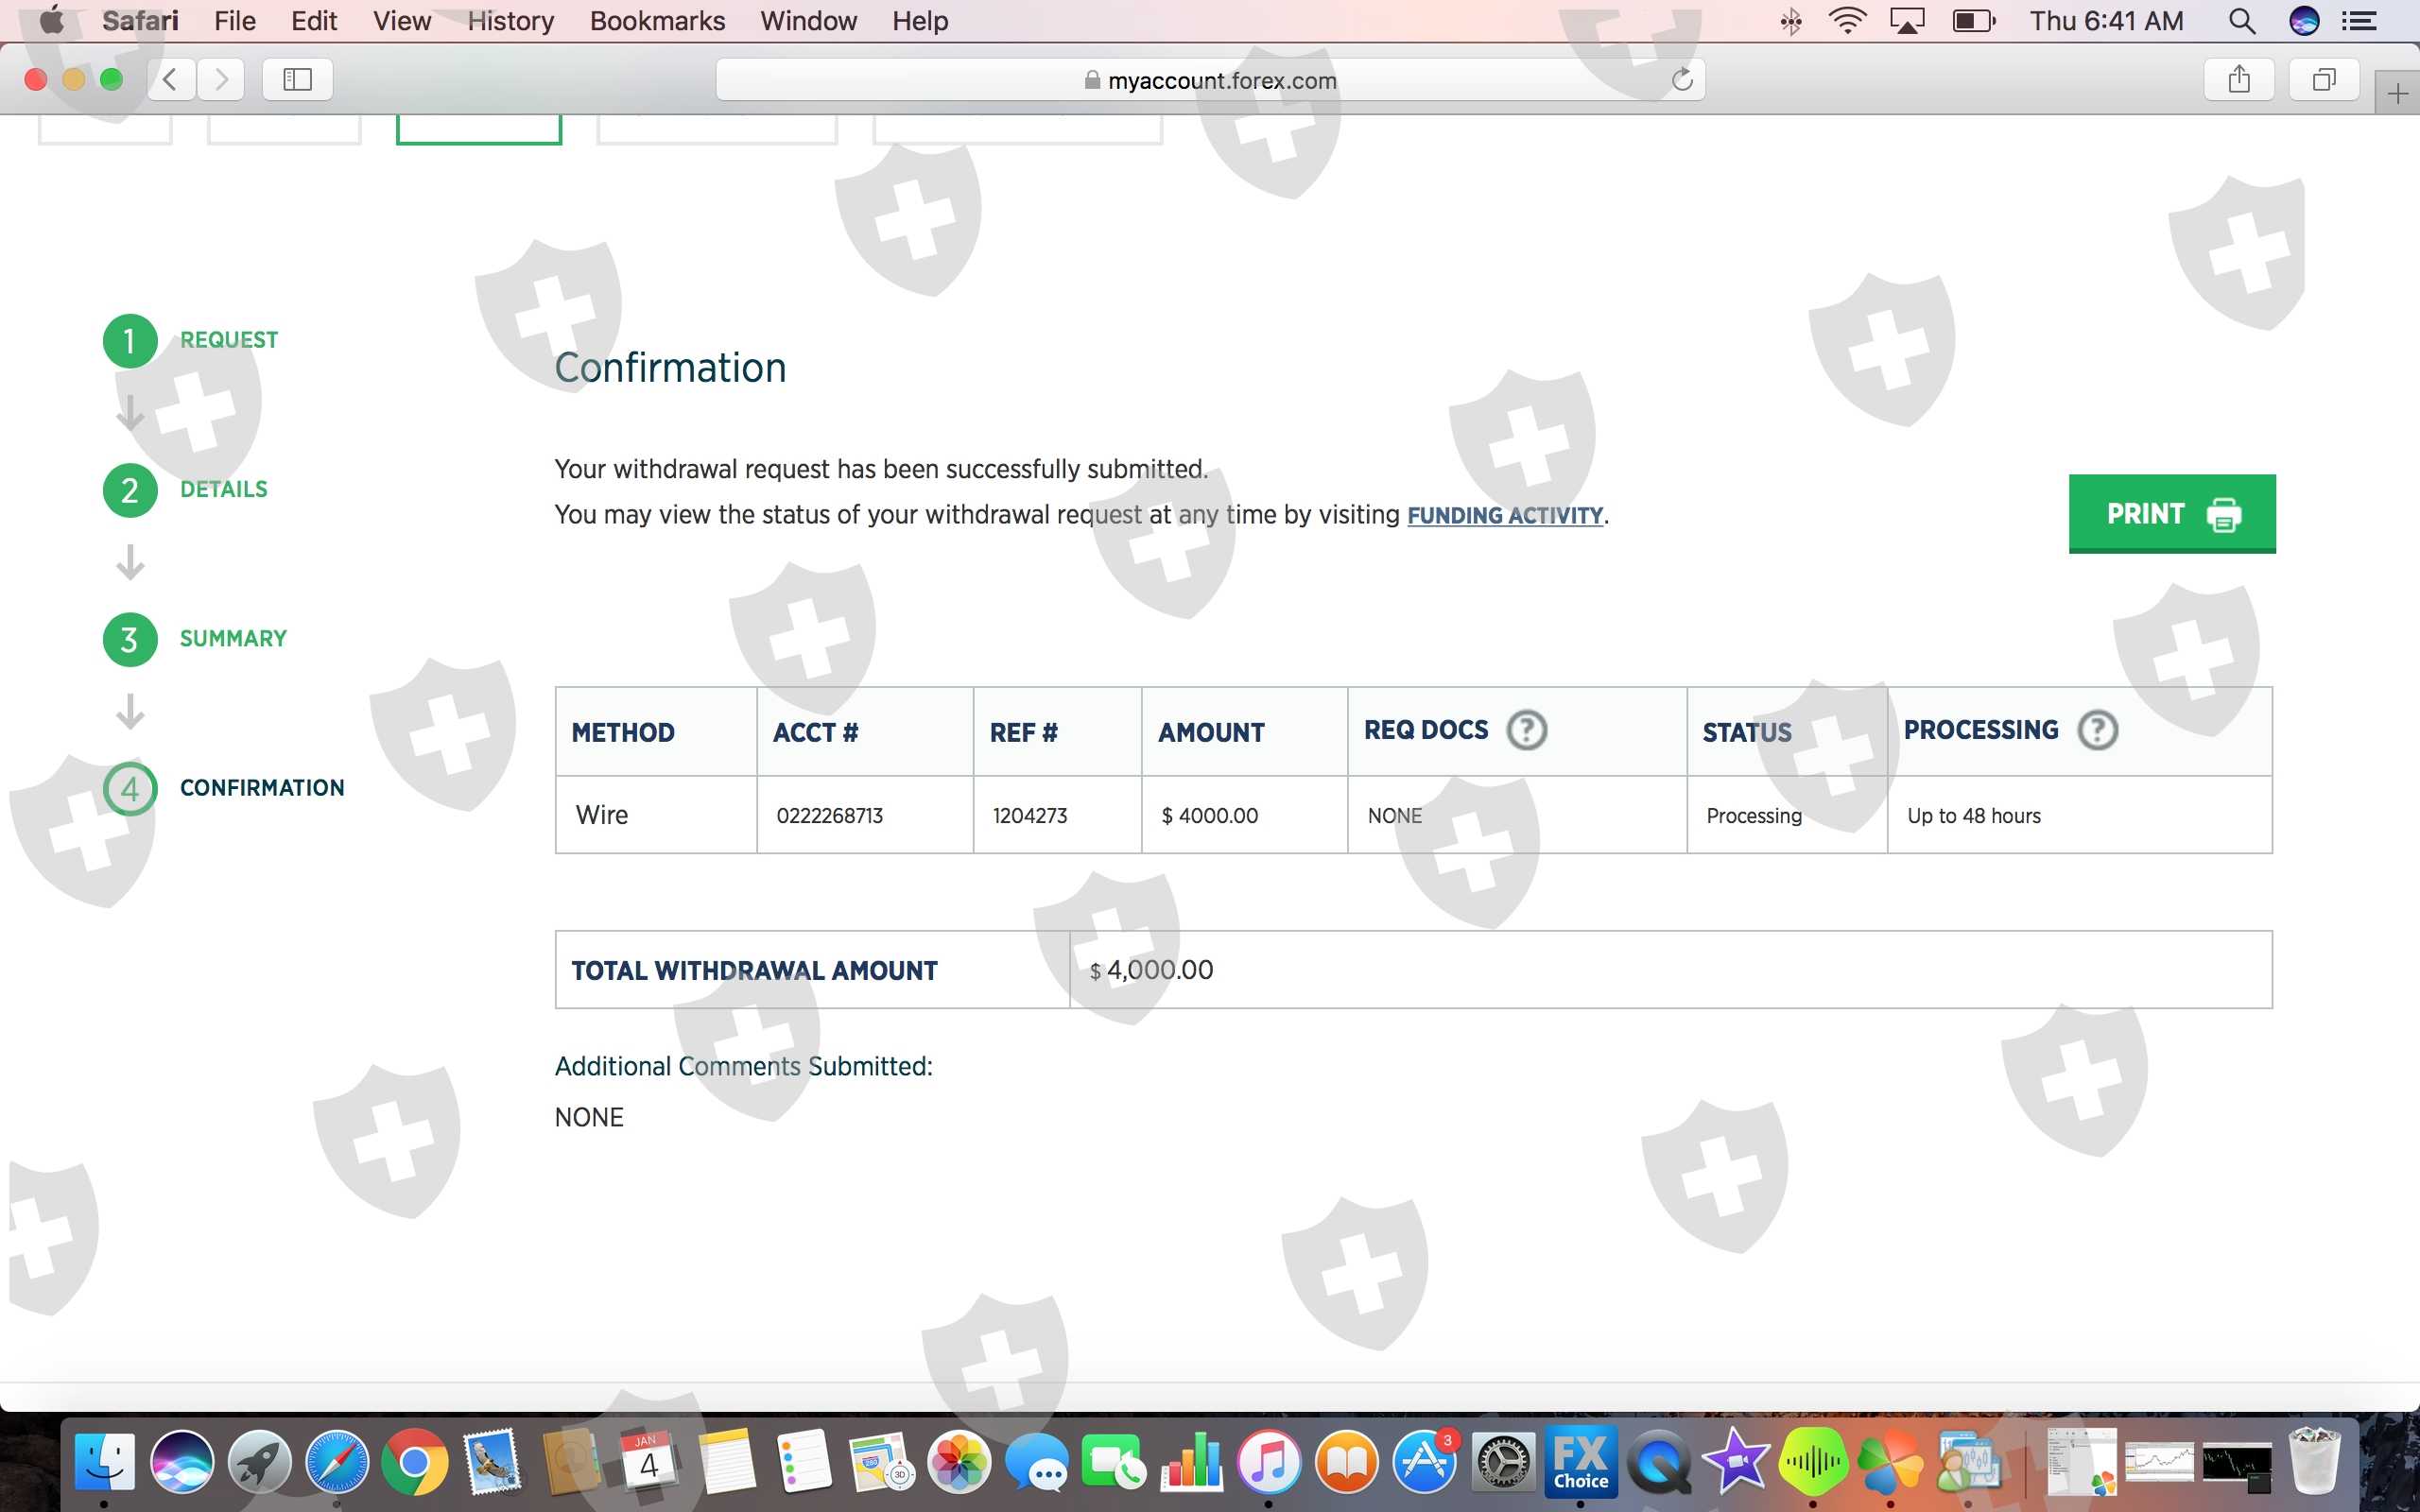Open Spotlight search in menu bar
The width and height of the screenshot is (2420, 1512).
tap(2241, 21)
